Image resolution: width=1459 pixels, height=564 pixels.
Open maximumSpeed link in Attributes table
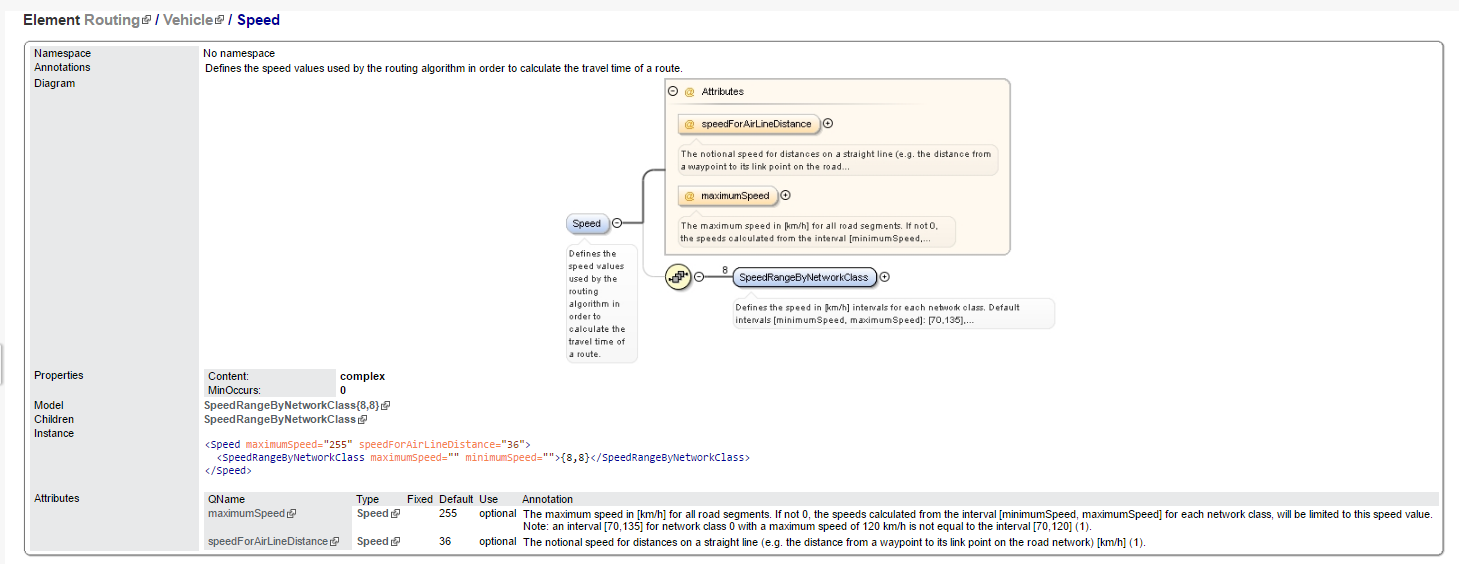click(246, 514)
